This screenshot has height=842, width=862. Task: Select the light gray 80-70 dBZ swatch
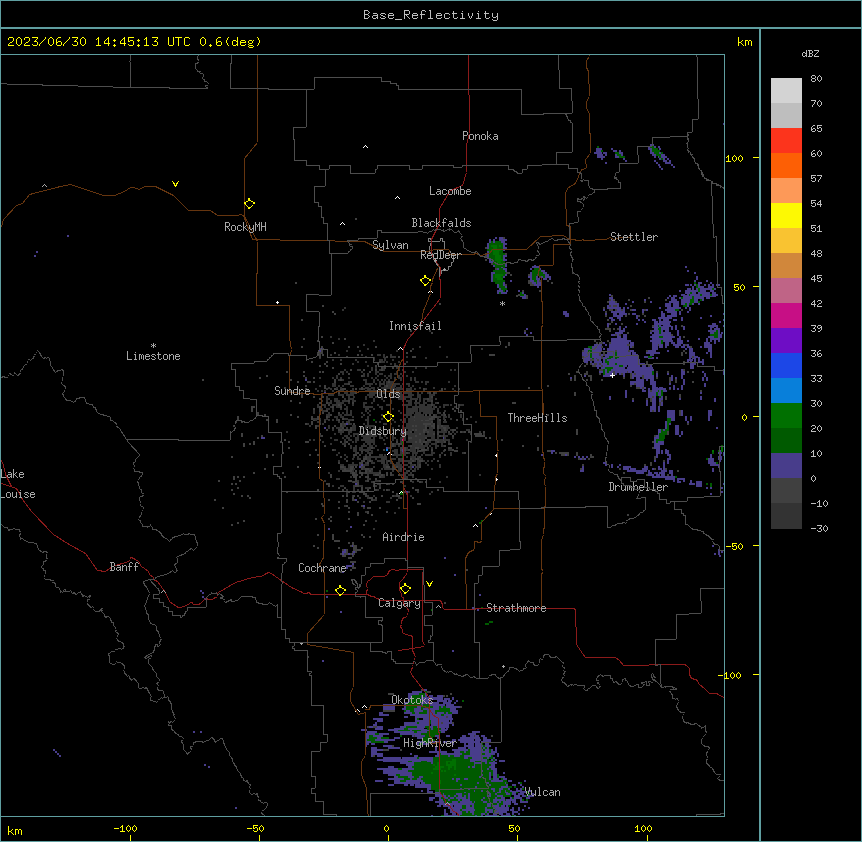tap(786, 91)
